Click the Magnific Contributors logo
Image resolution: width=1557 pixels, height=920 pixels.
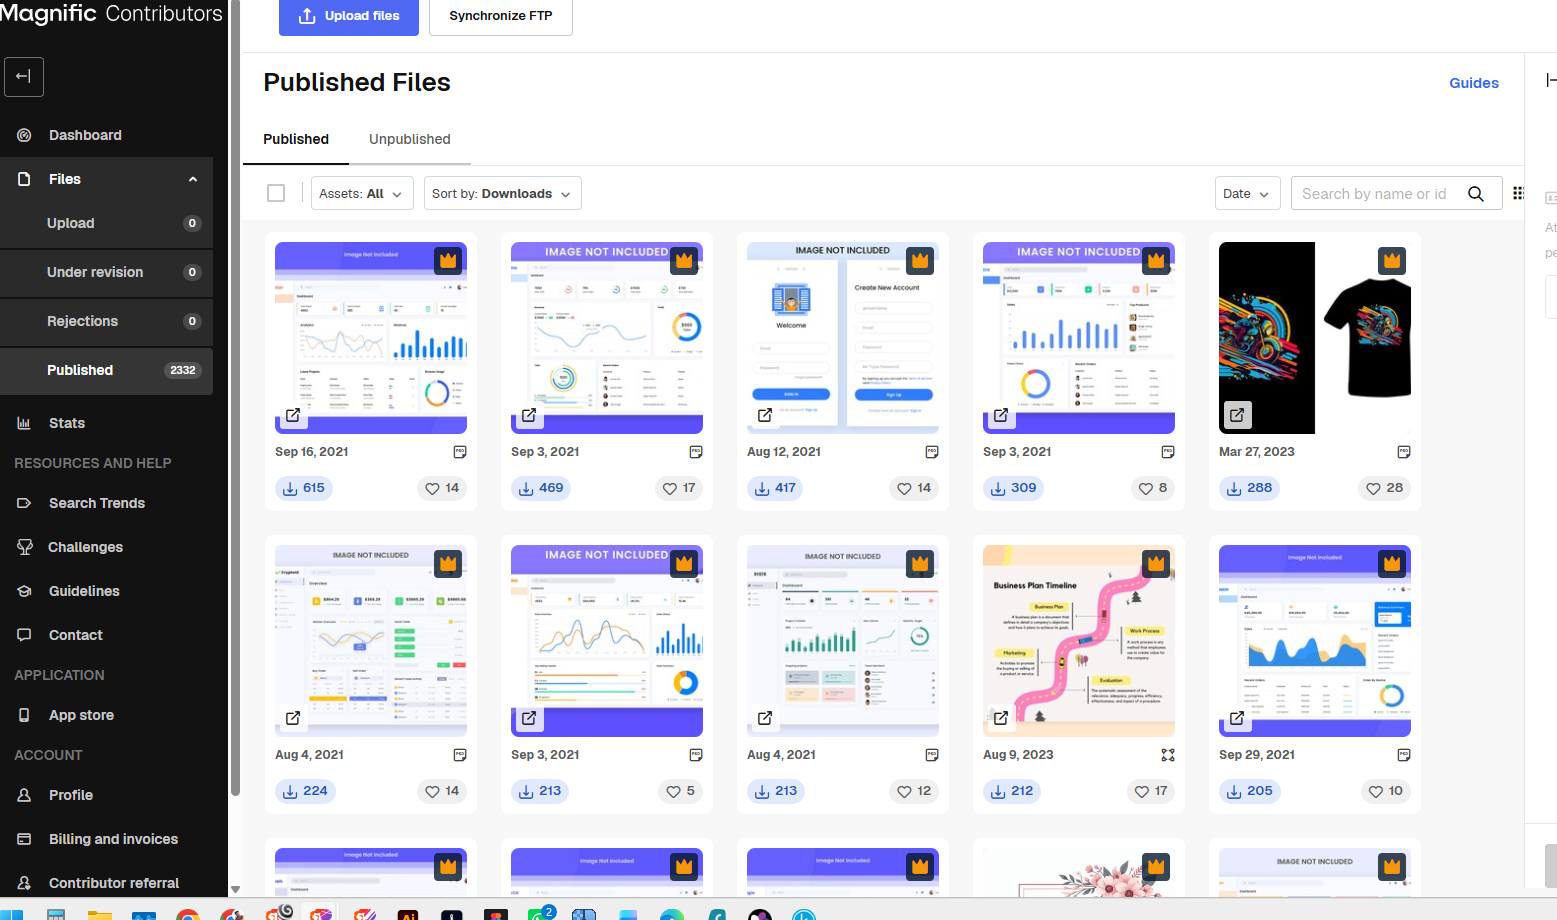[x=111, y=13]
